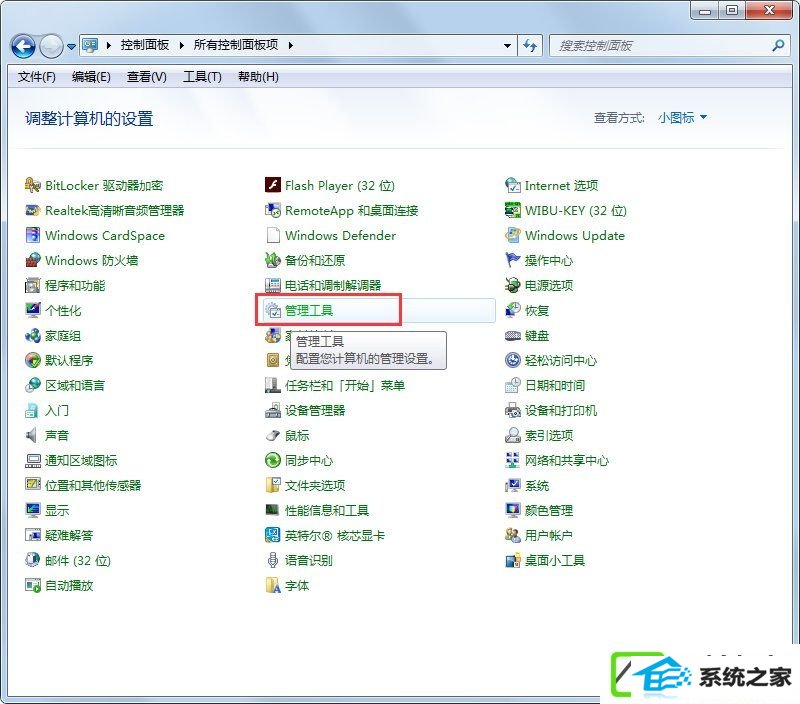Image resolution: width=800 pixels, height=704 pixels.
Task: Open the 日期和时间 link
Action: (555, 386)
